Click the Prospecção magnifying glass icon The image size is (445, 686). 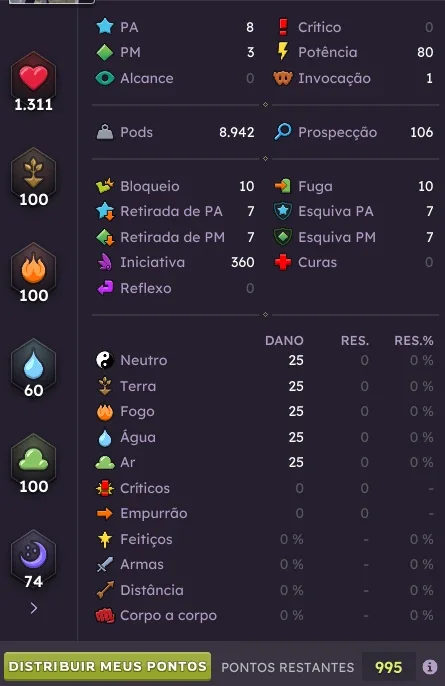pos(283,132)
